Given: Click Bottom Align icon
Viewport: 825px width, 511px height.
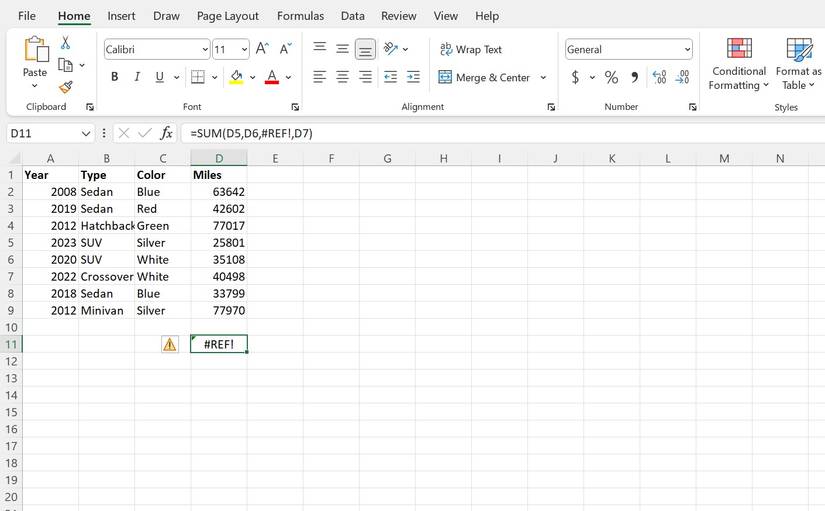Looking at the screenshot, I should [365, 49].
